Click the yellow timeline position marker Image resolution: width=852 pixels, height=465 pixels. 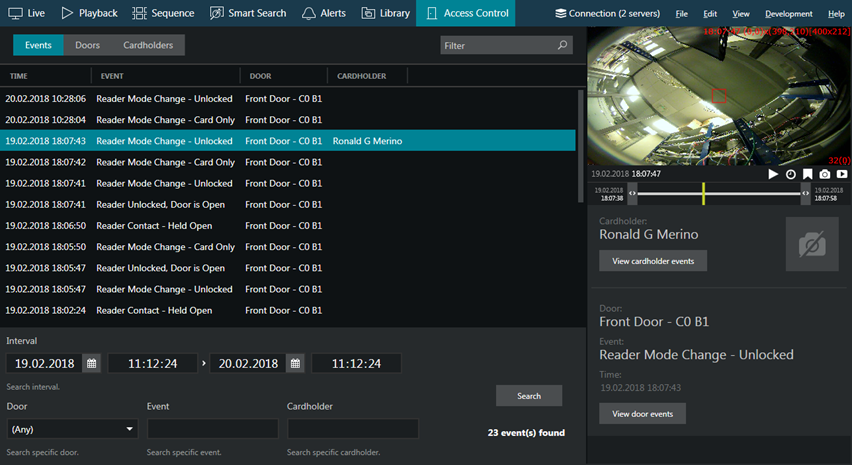[703, 193]
